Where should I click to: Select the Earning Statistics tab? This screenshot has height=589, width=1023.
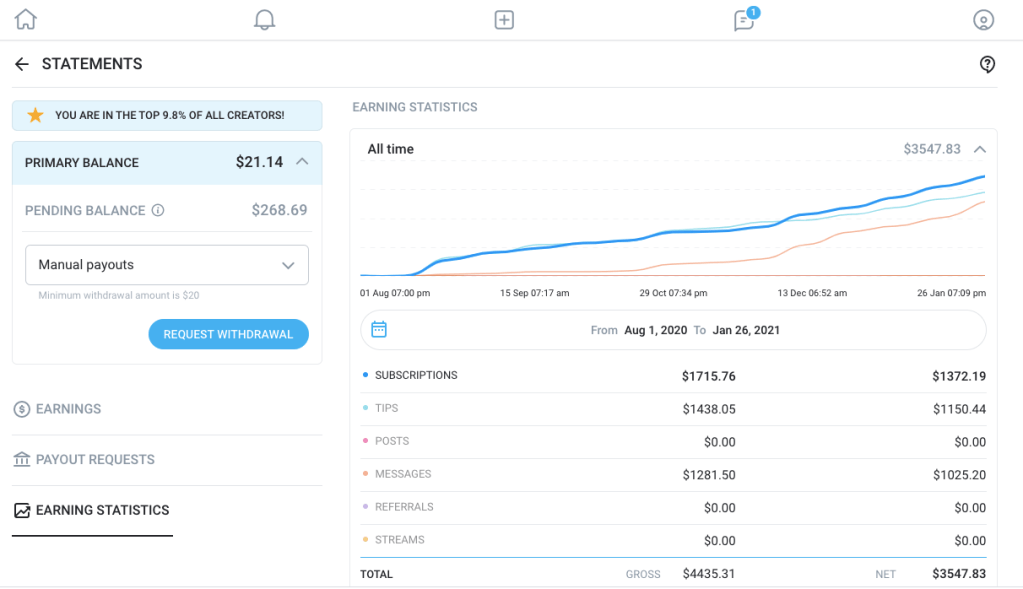pyautogui.click(x=102, y=510)
